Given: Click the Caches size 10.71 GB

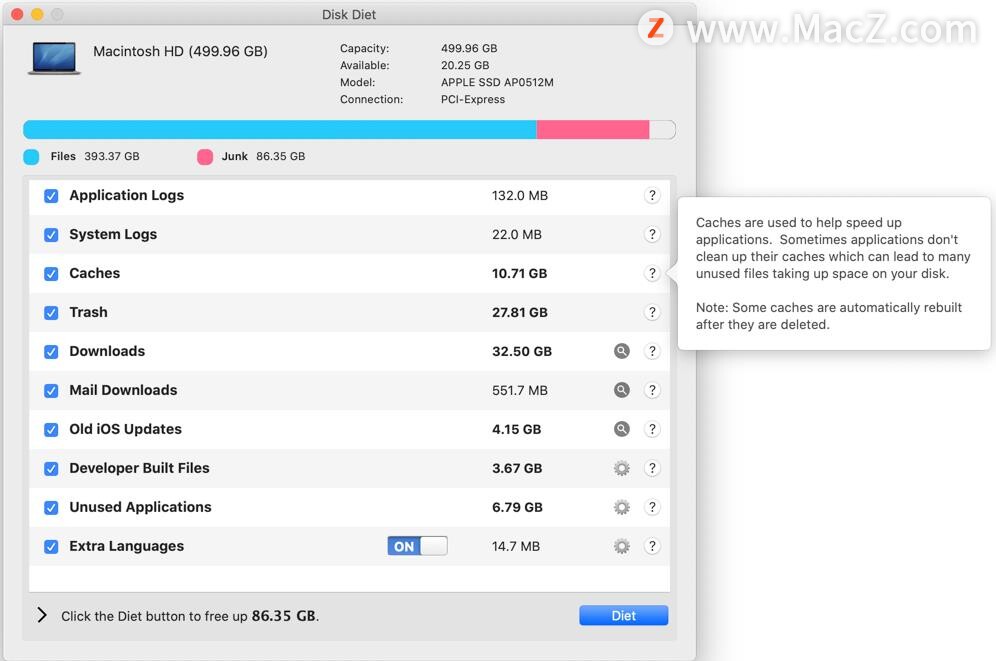Looking at the screenshot, I should point(520,274).
